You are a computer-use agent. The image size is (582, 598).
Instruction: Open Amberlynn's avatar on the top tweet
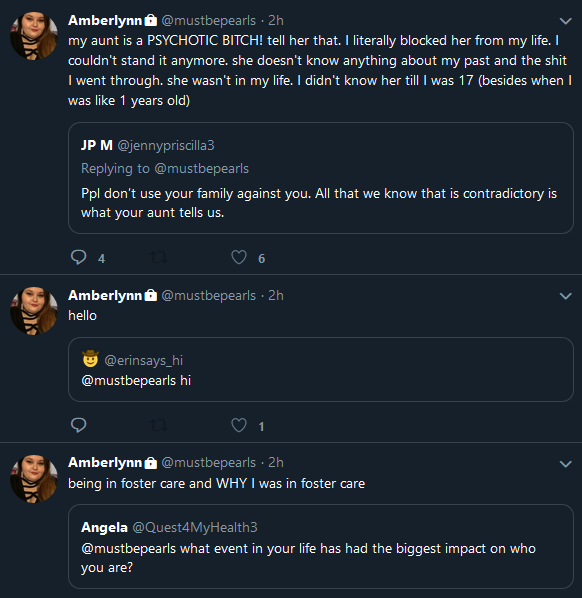[x=34, y=36]
